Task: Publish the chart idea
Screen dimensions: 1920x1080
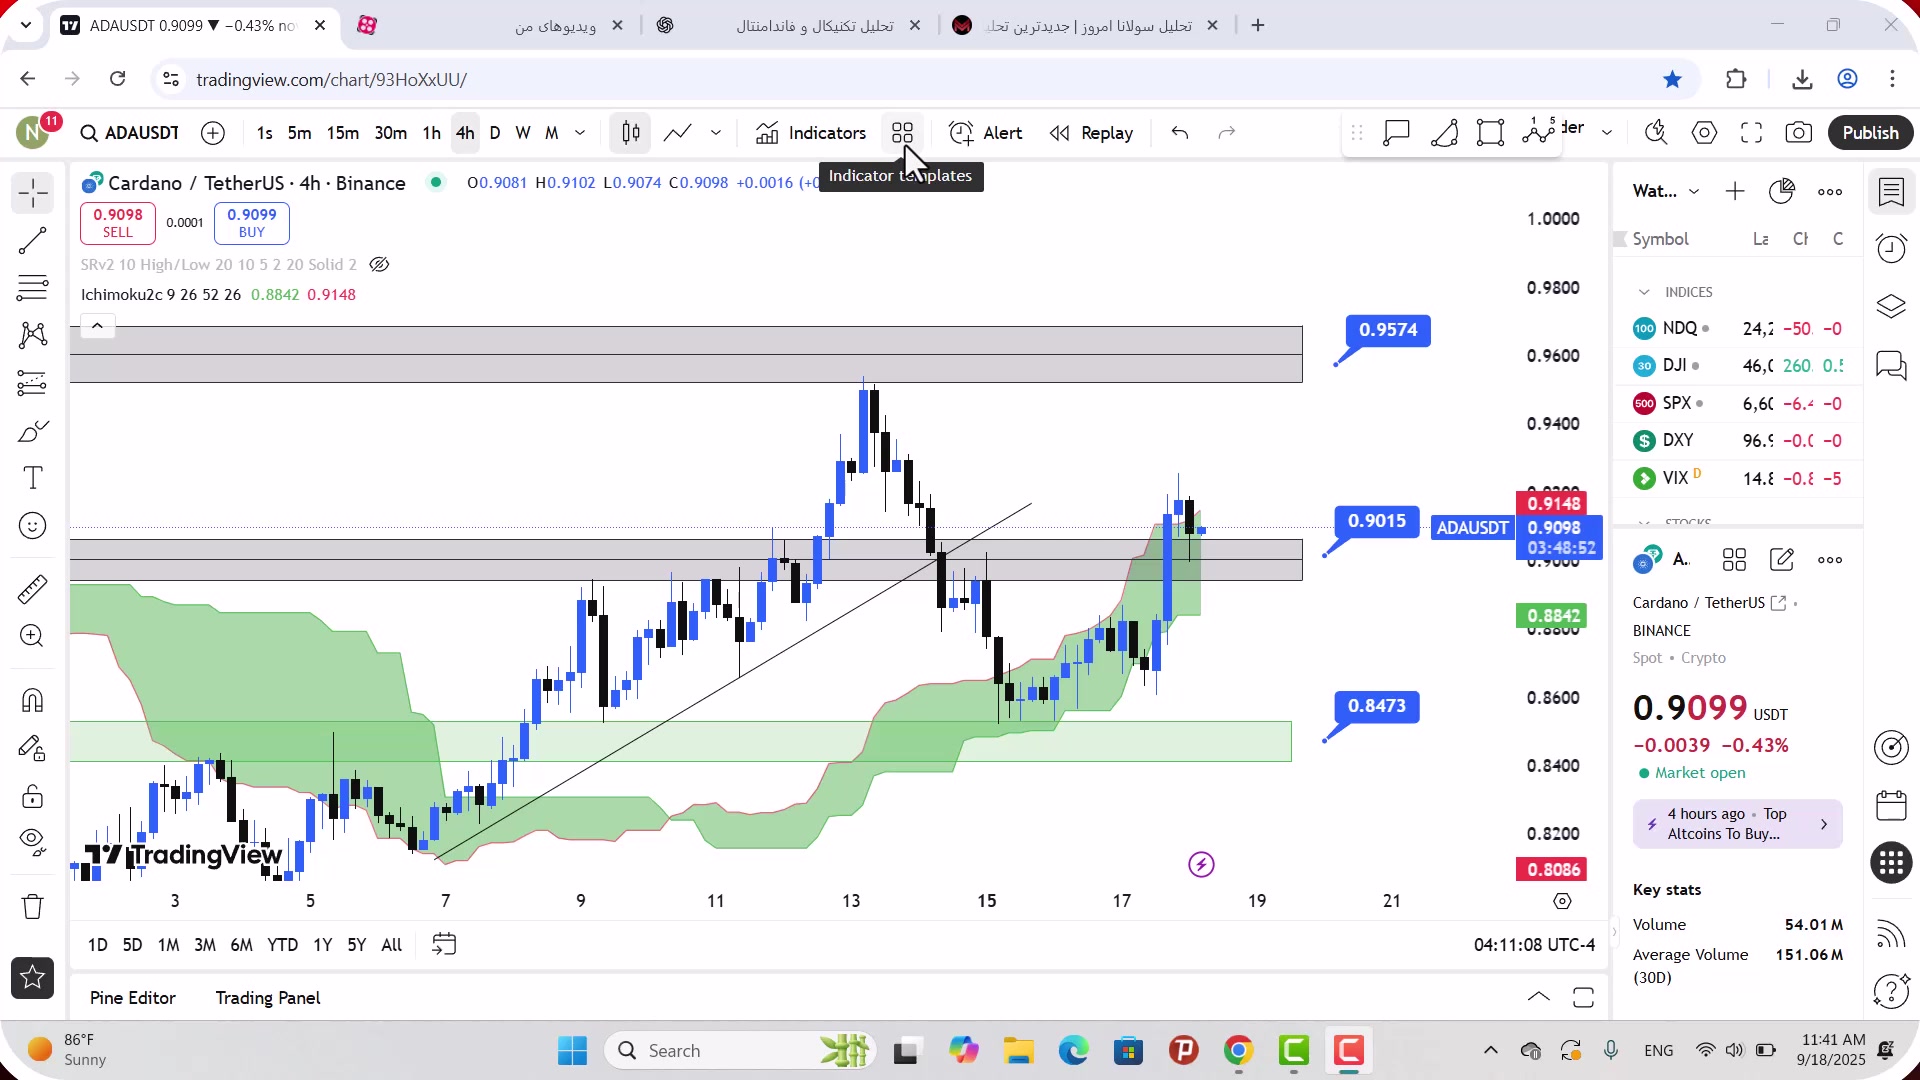Action: [x=1870, y=133]
